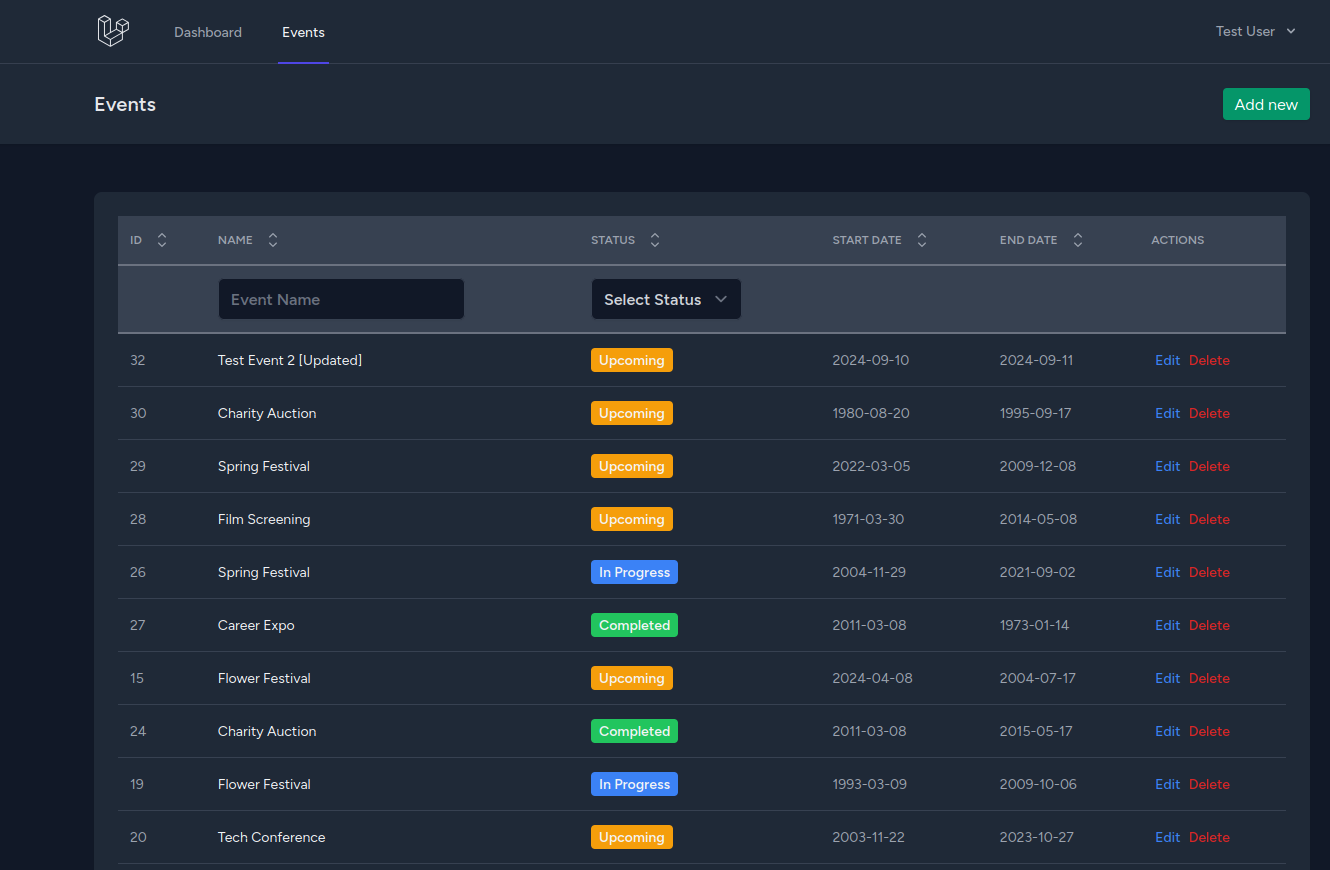Edit event with ID 26
1330x870 pixels.
pyautogui.click(x=1167, y=572)
